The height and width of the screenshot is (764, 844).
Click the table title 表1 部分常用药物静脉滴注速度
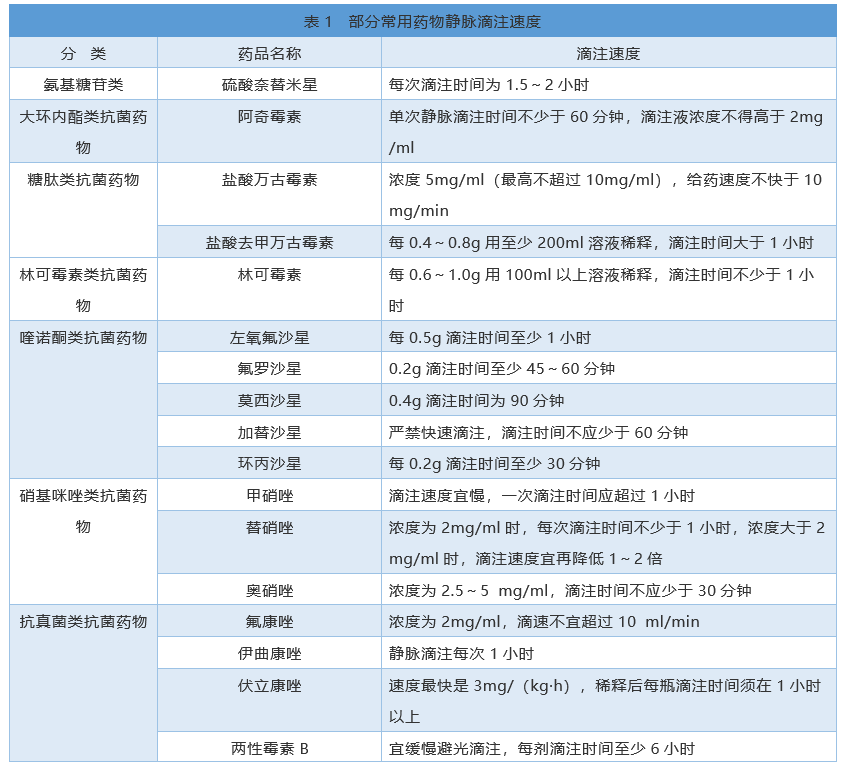pos(422,22)
